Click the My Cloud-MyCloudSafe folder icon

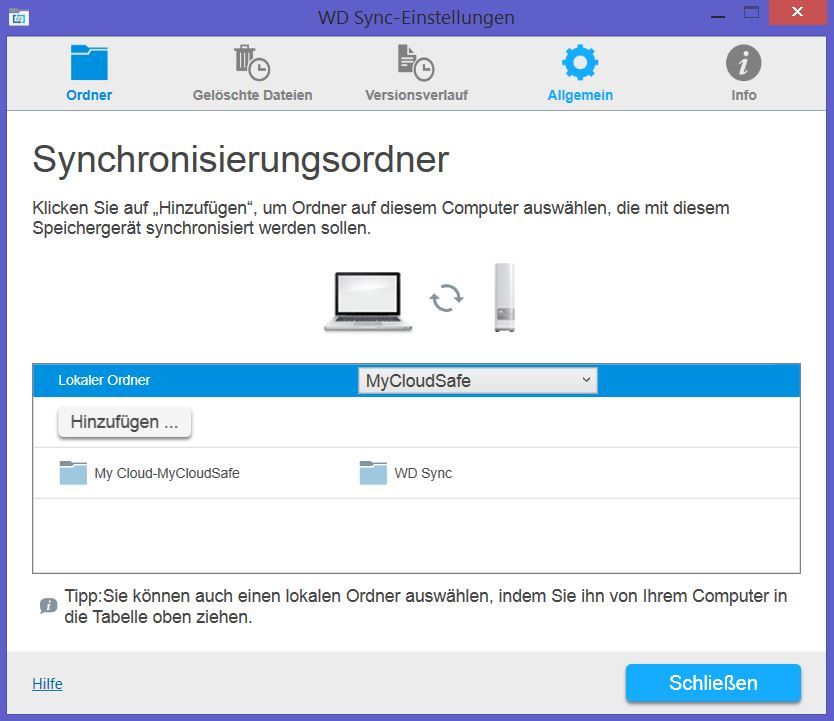(73, 473)
